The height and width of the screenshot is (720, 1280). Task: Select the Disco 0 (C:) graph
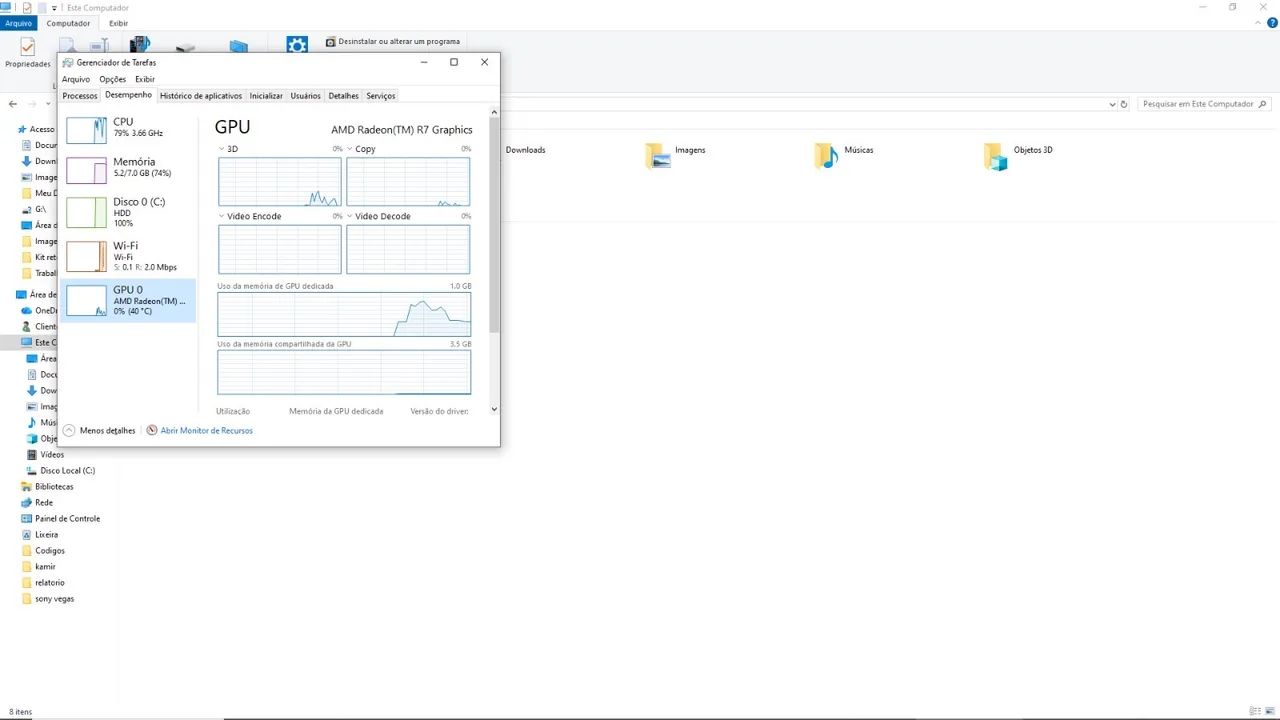tap(86, 212)
